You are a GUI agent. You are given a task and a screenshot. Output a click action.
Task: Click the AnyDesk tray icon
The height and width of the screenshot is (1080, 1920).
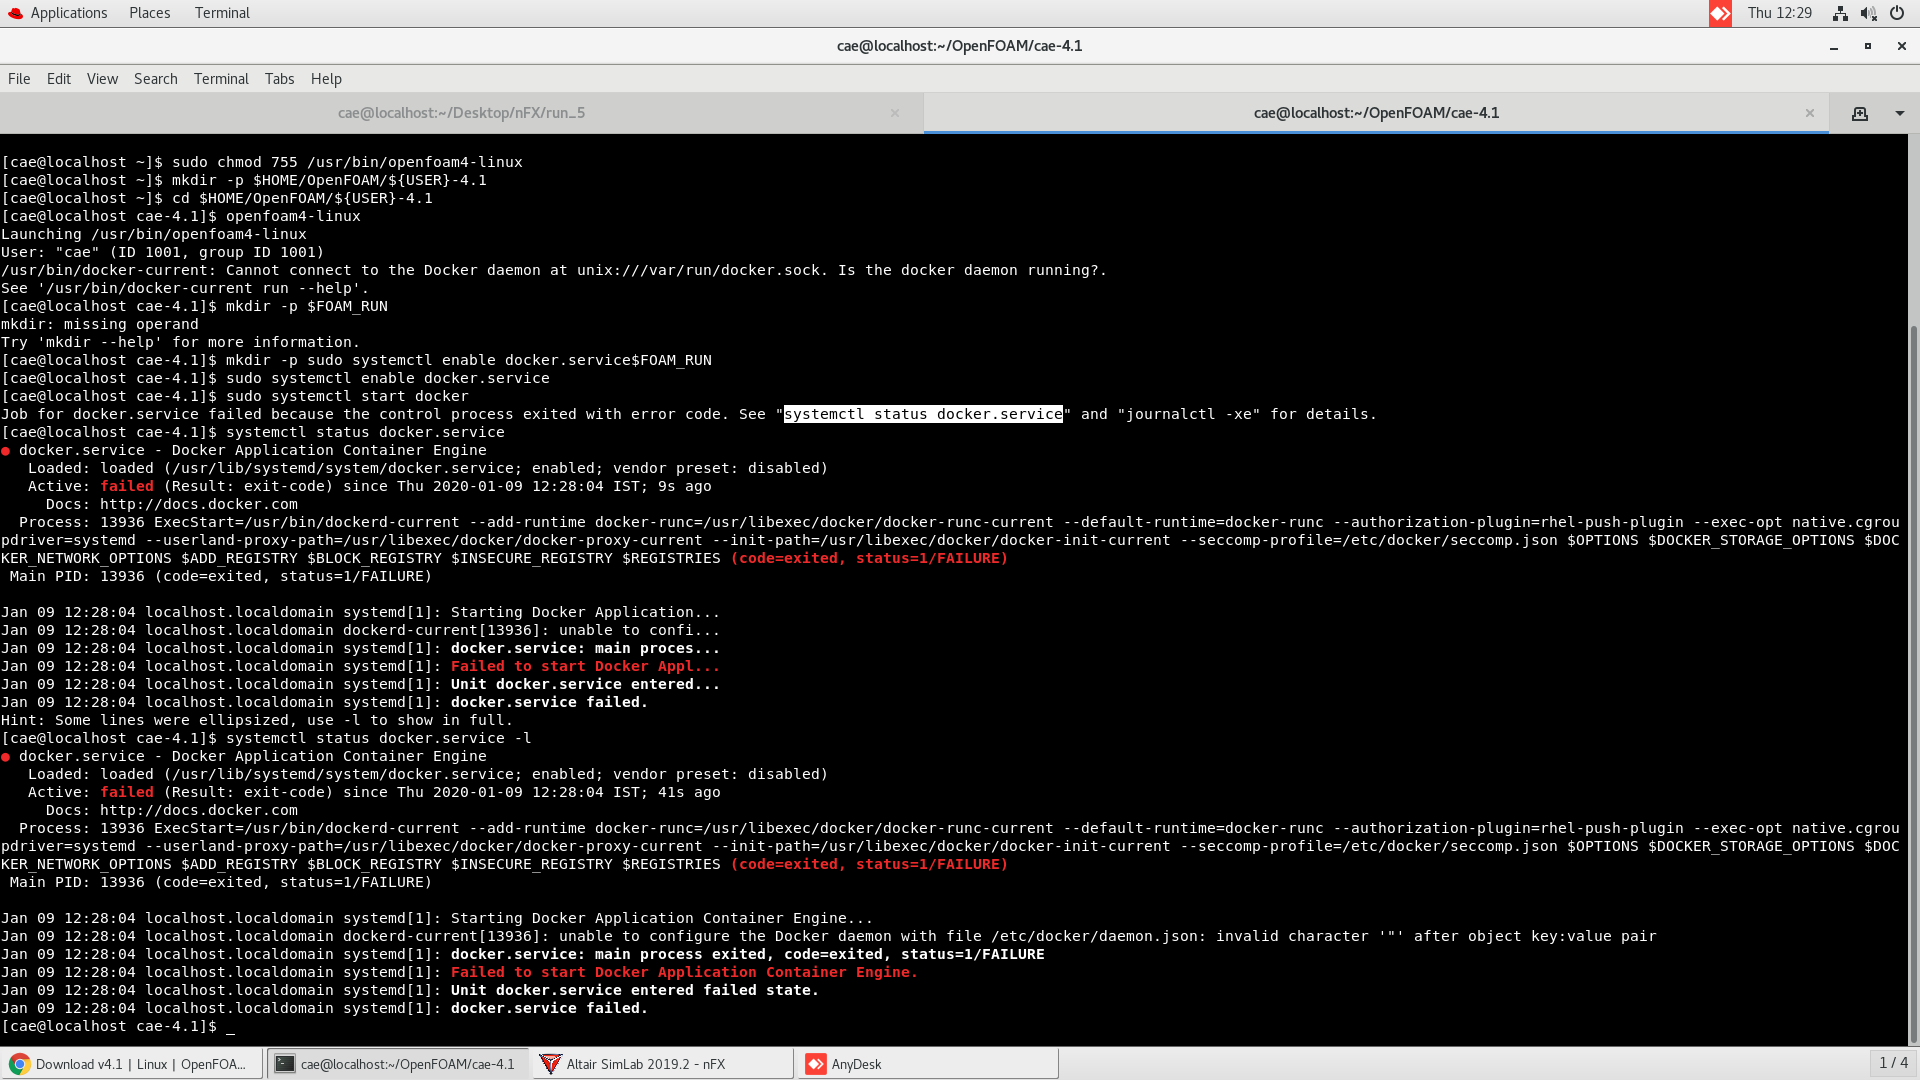pyautogui.click(x=1720, y=13)
